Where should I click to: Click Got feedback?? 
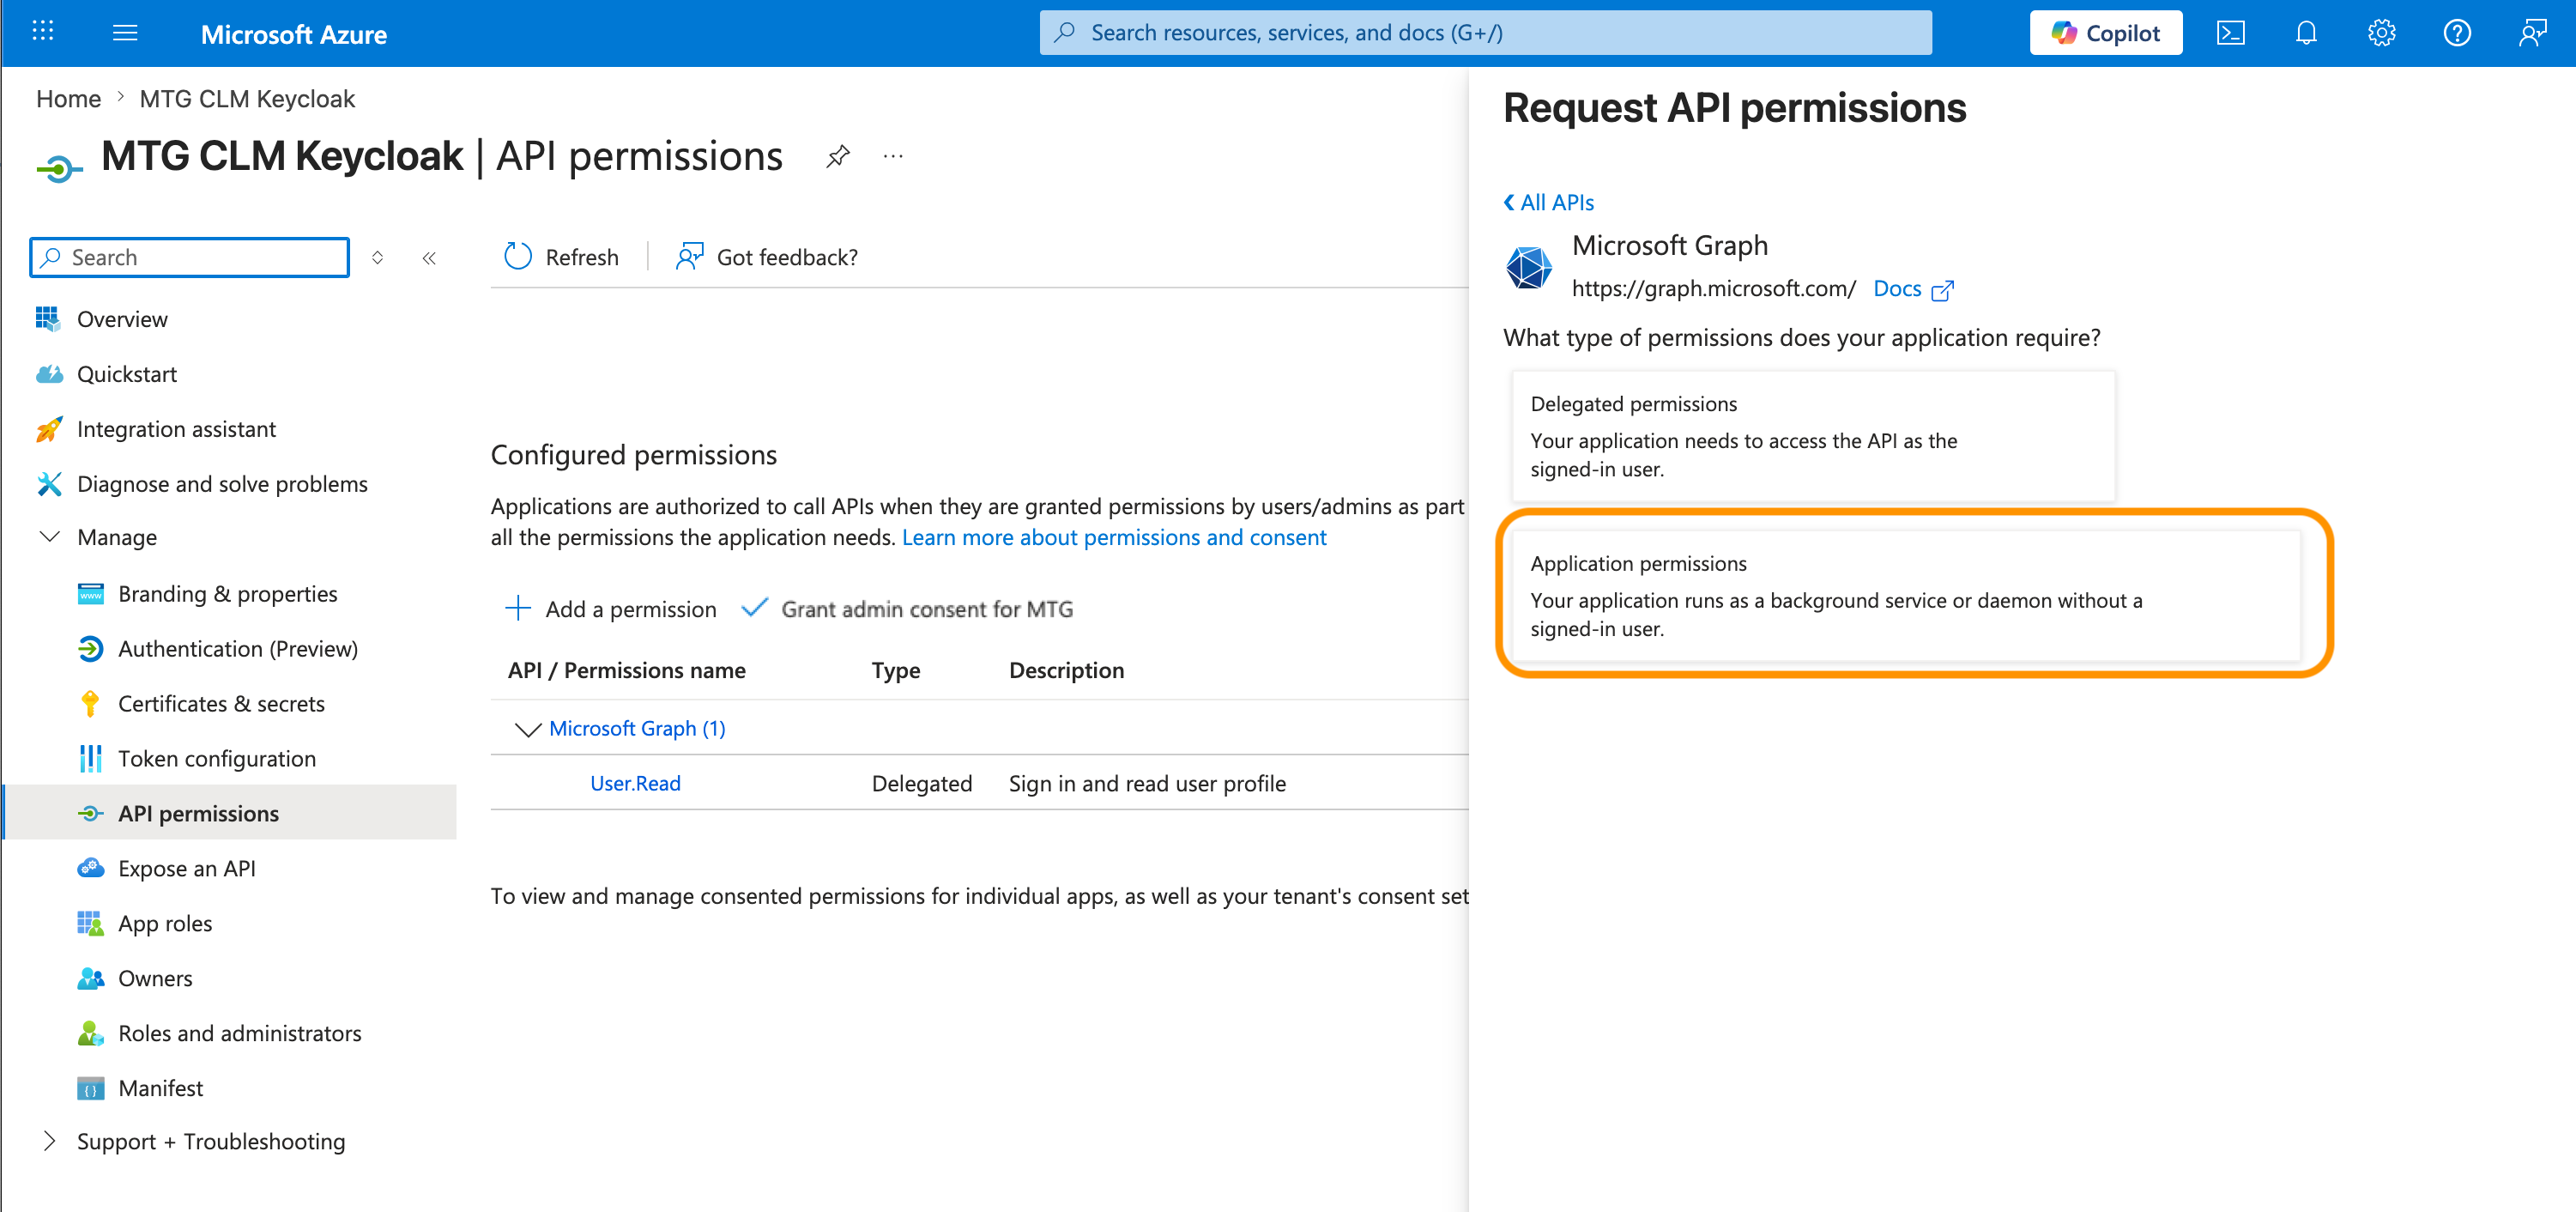click(x=767, y=257)
